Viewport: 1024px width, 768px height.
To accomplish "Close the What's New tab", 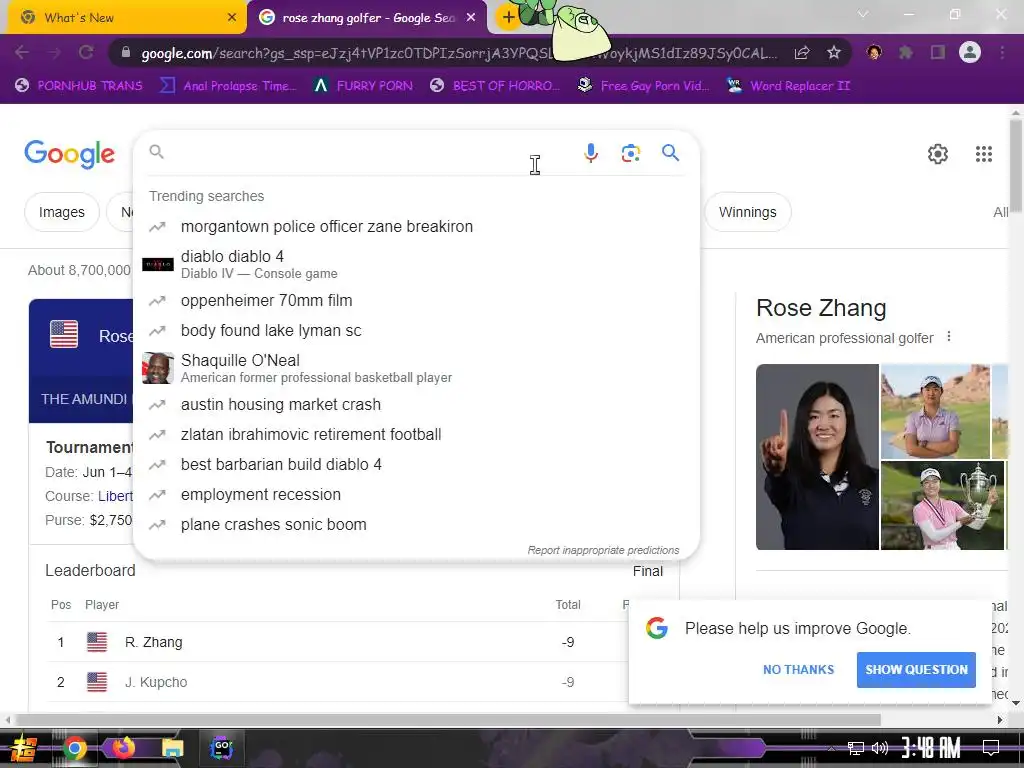I will coord(232,18).
